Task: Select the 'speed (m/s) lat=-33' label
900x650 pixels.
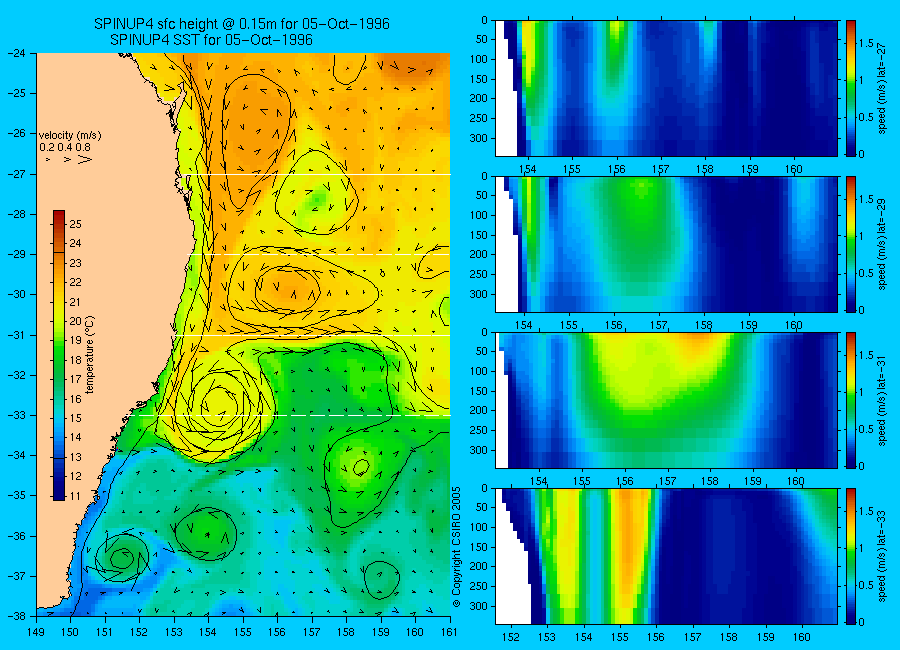Action: 882,557
